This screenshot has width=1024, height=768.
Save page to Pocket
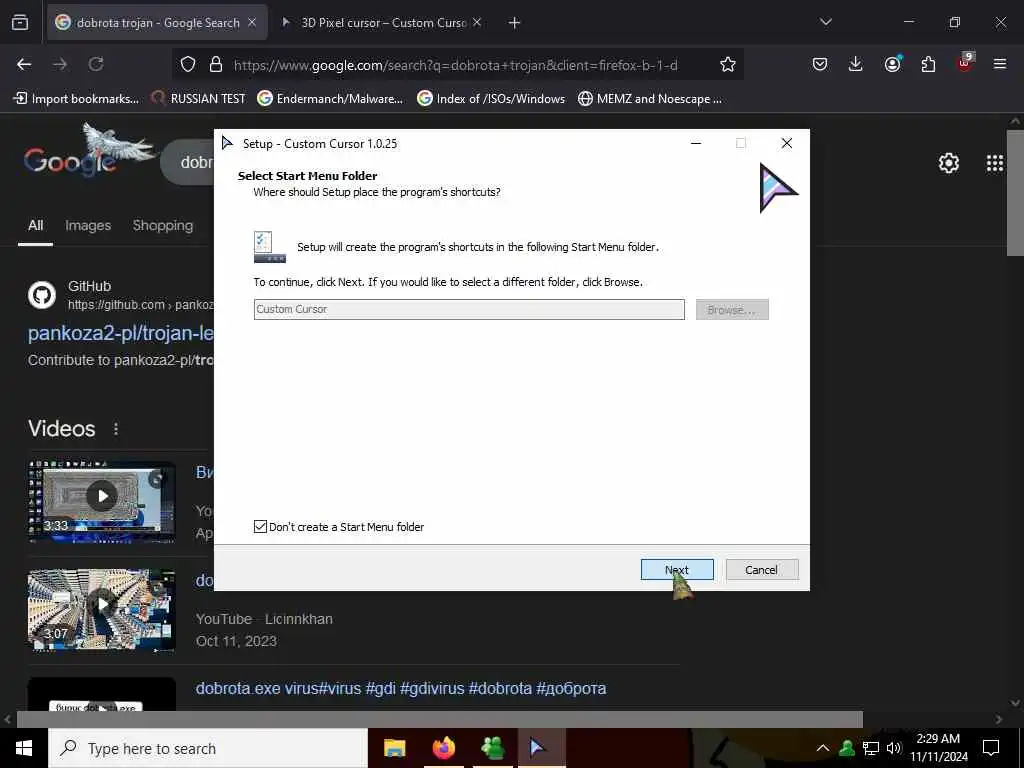[820, 64]
